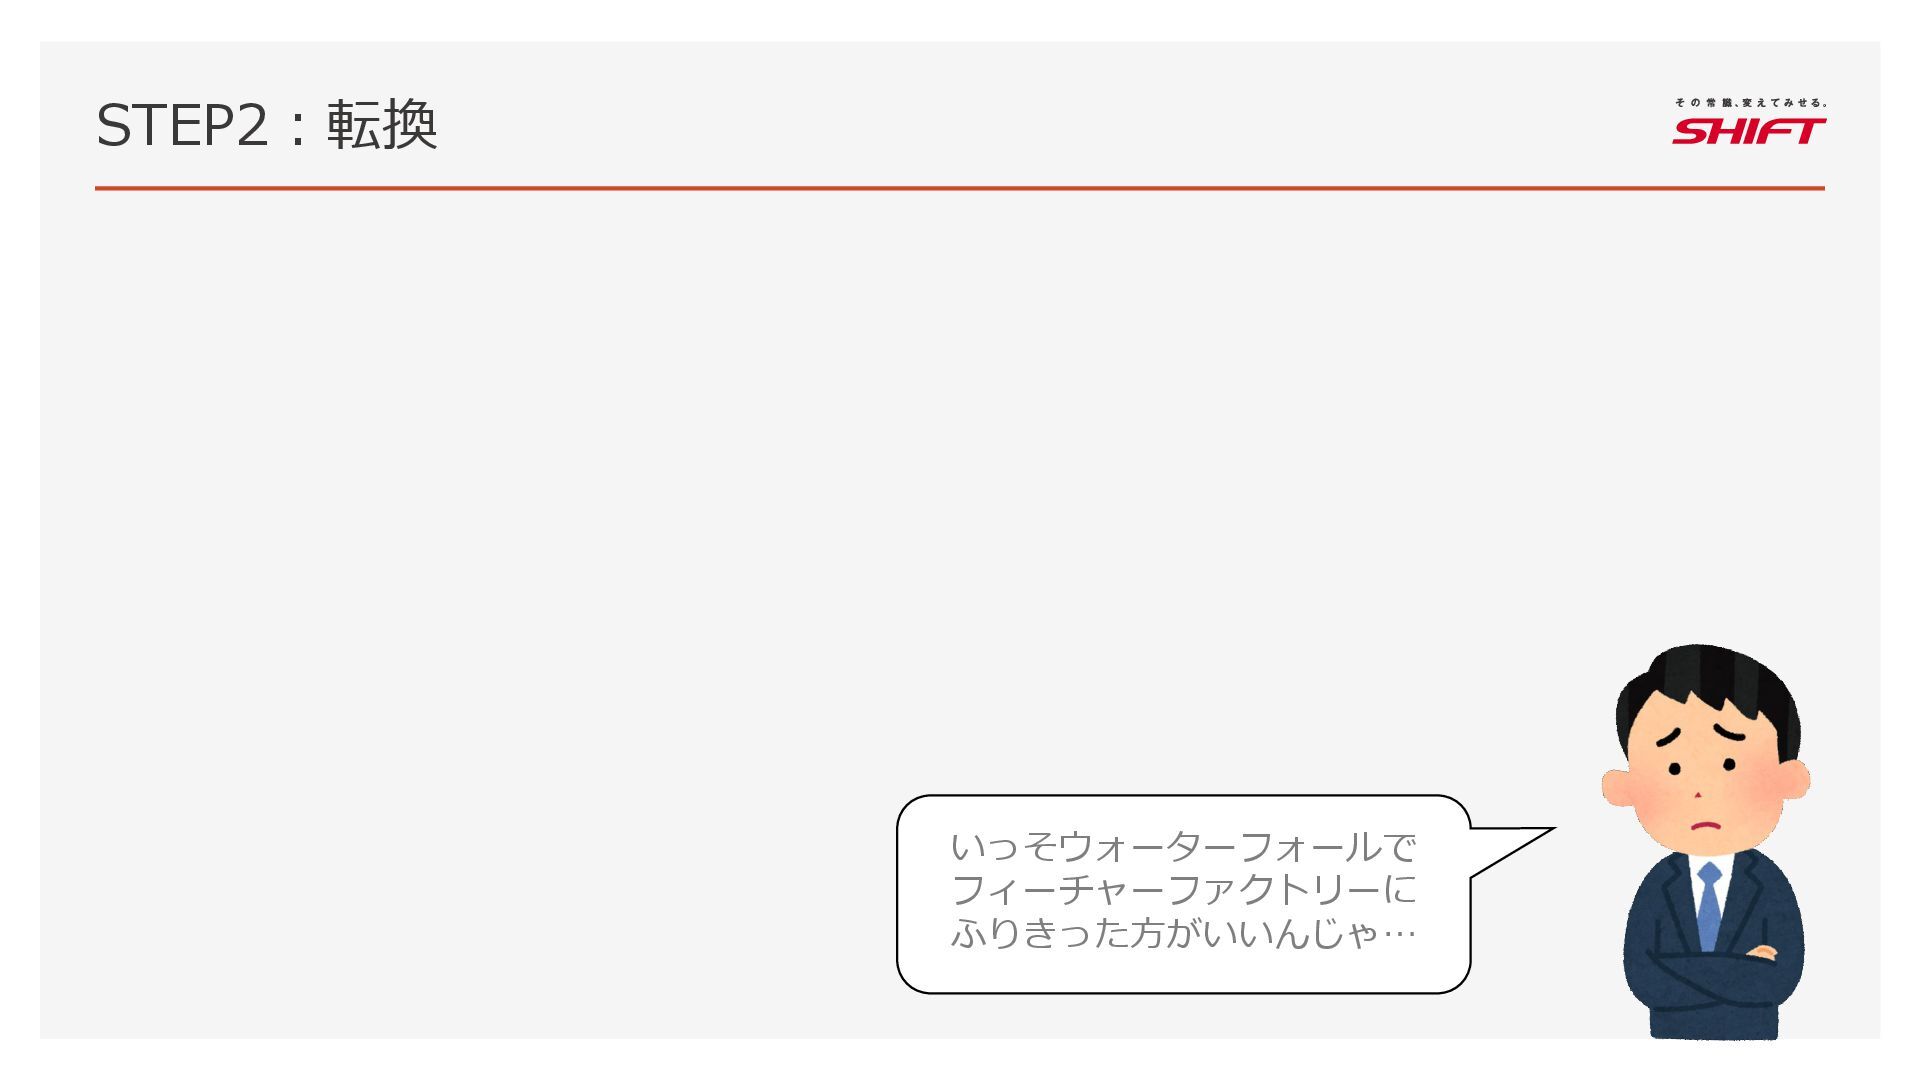Select the orange divider line under title
The image size is (1920, 1080).
(x=958, y=188)
